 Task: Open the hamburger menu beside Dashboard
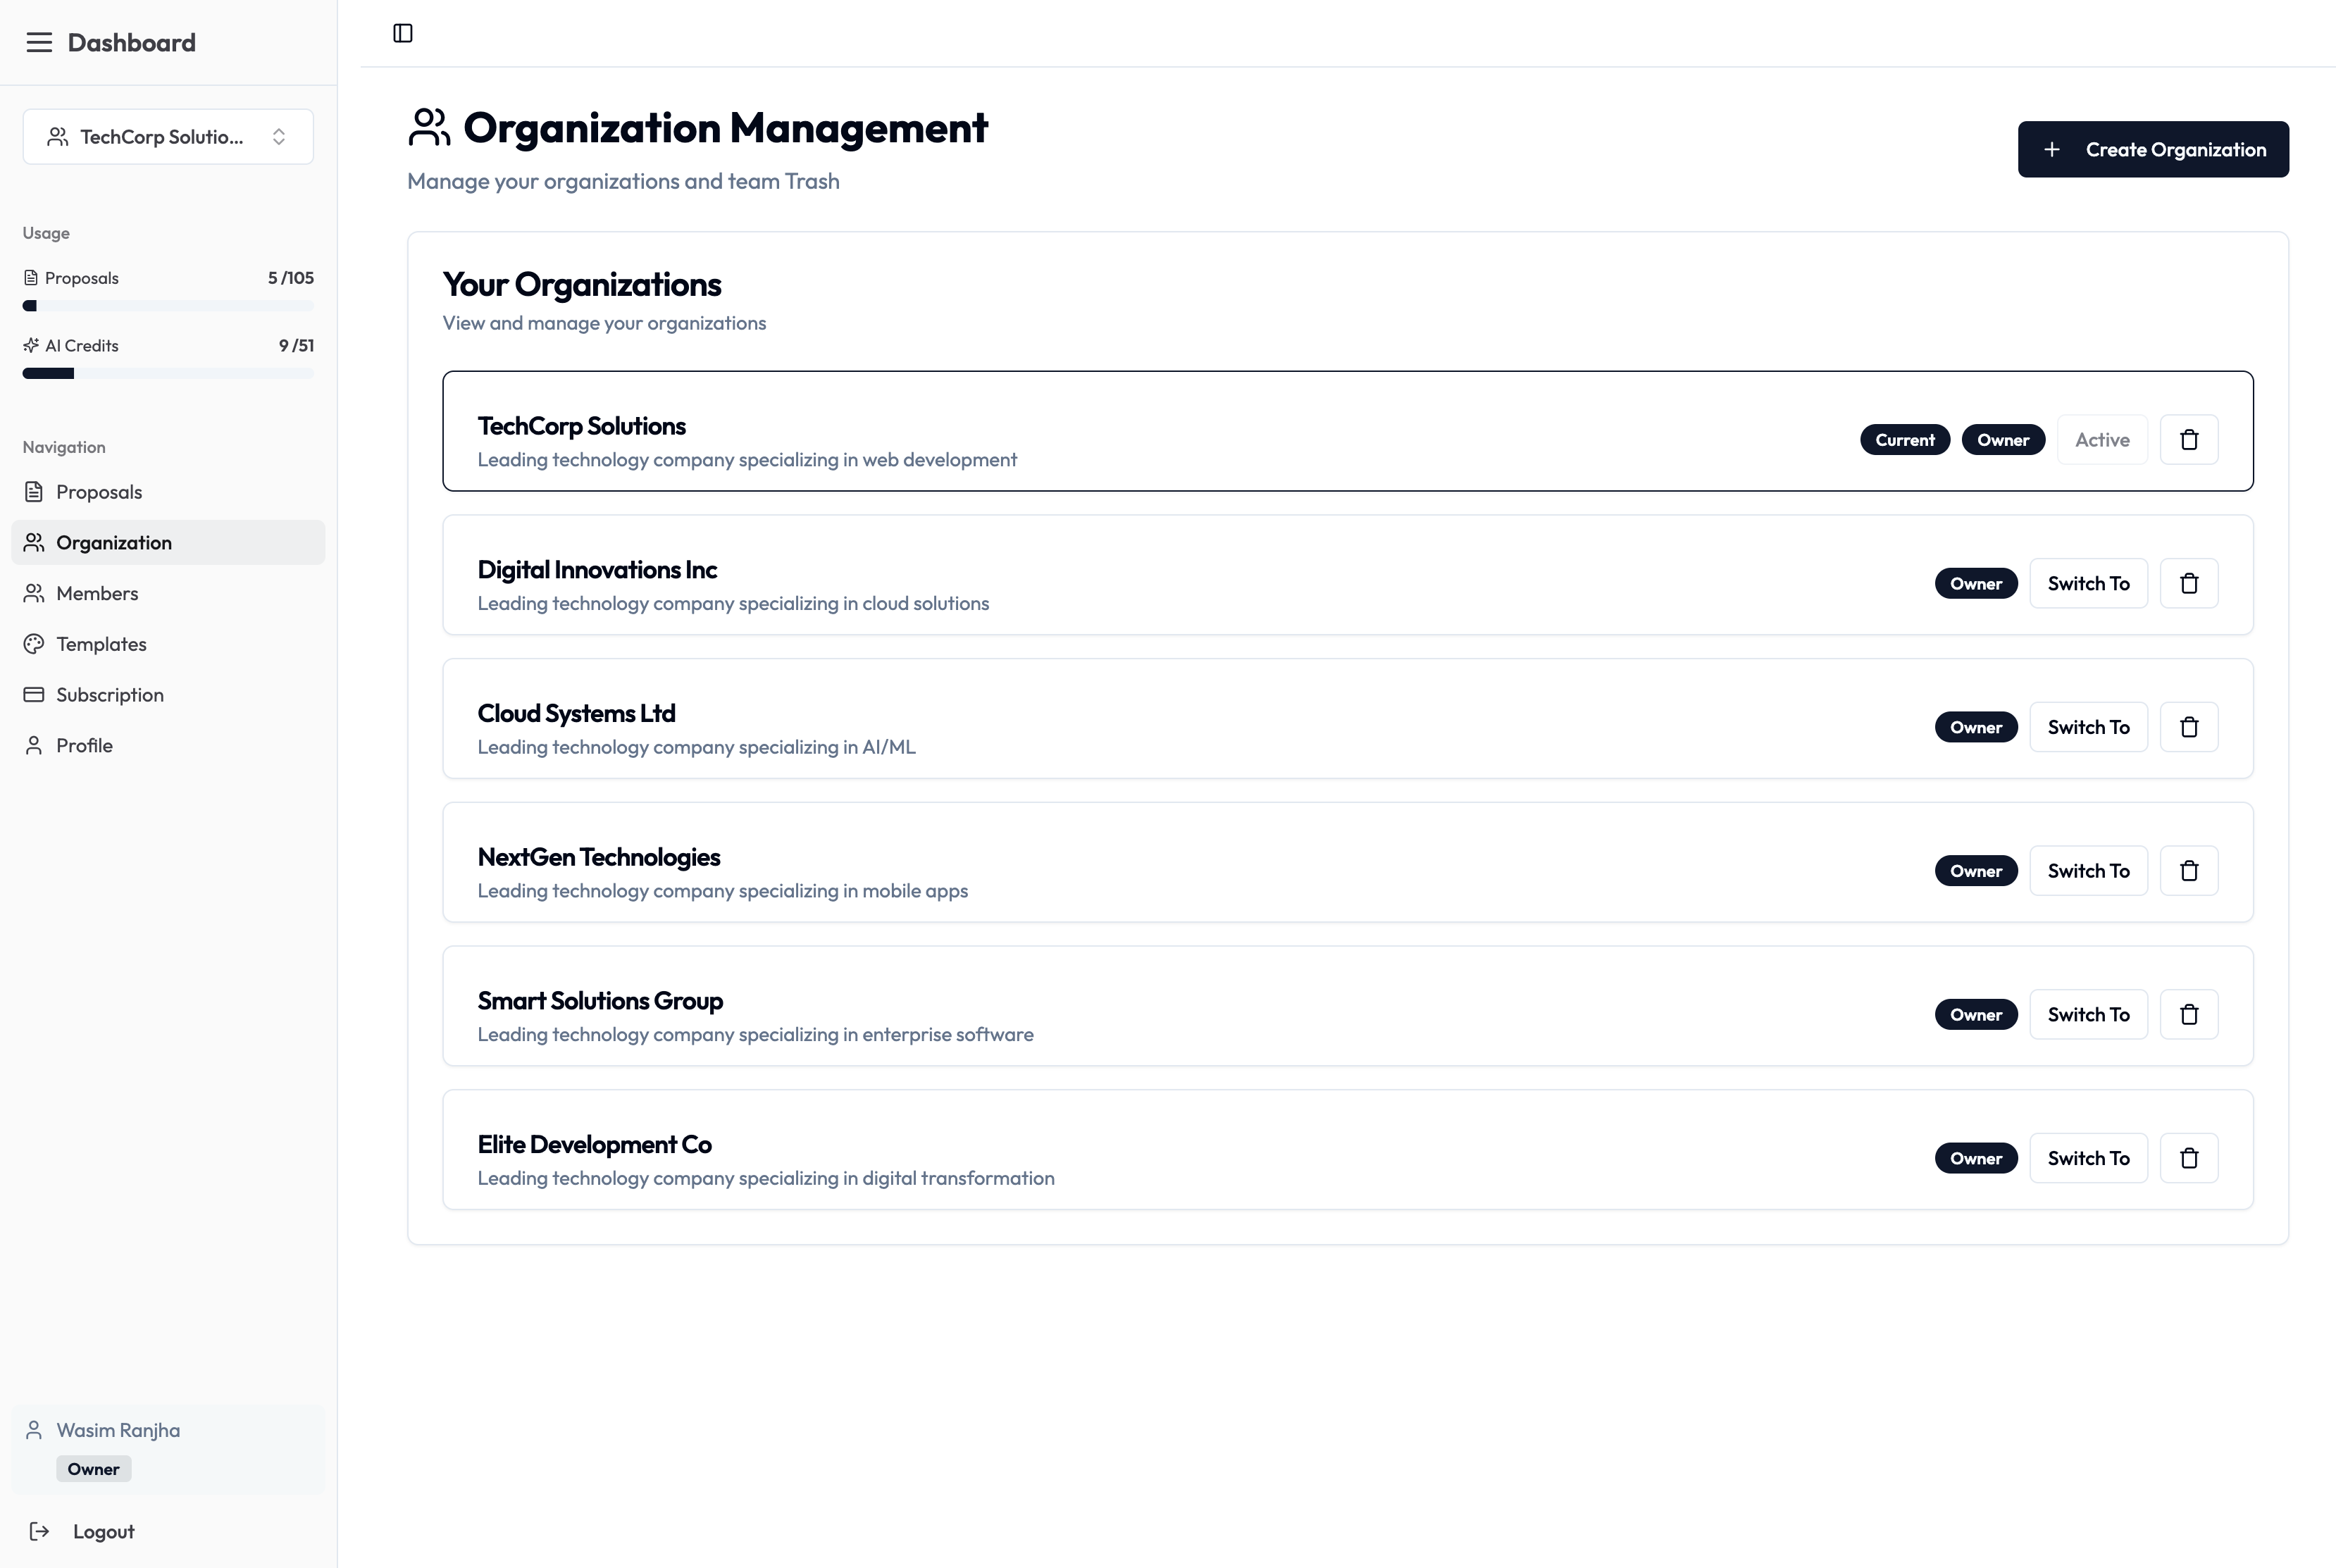pyautogui.click(x=39, y=42)
